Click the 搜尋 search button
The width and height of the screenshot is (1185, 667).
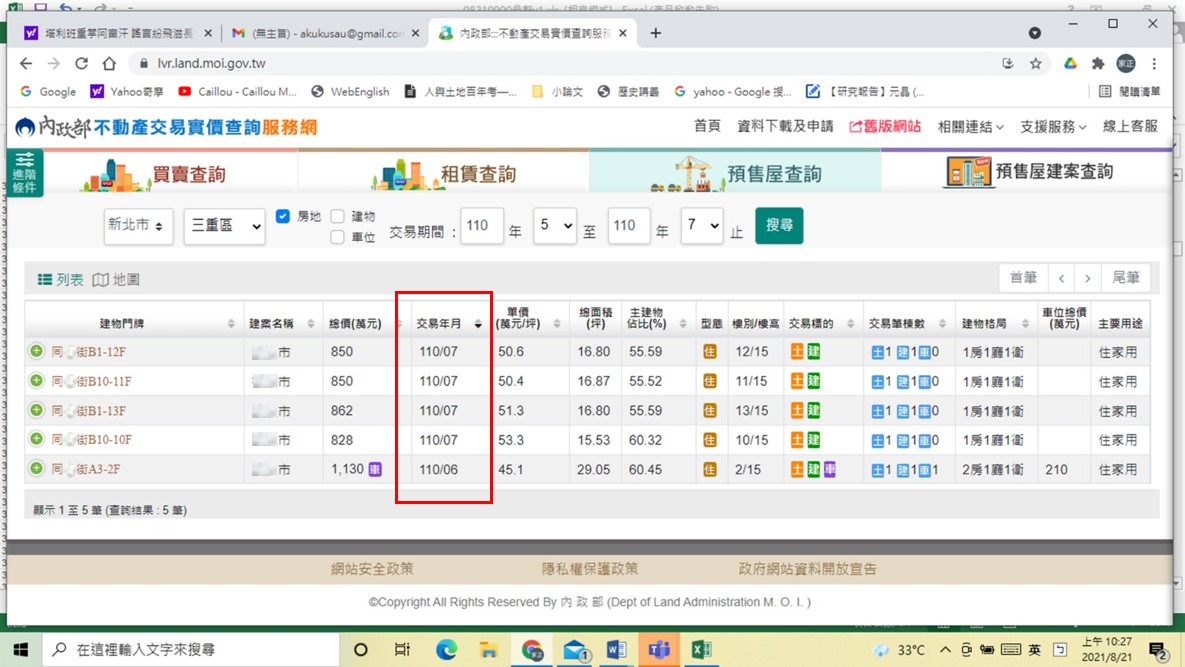click(x=779, y=225)
